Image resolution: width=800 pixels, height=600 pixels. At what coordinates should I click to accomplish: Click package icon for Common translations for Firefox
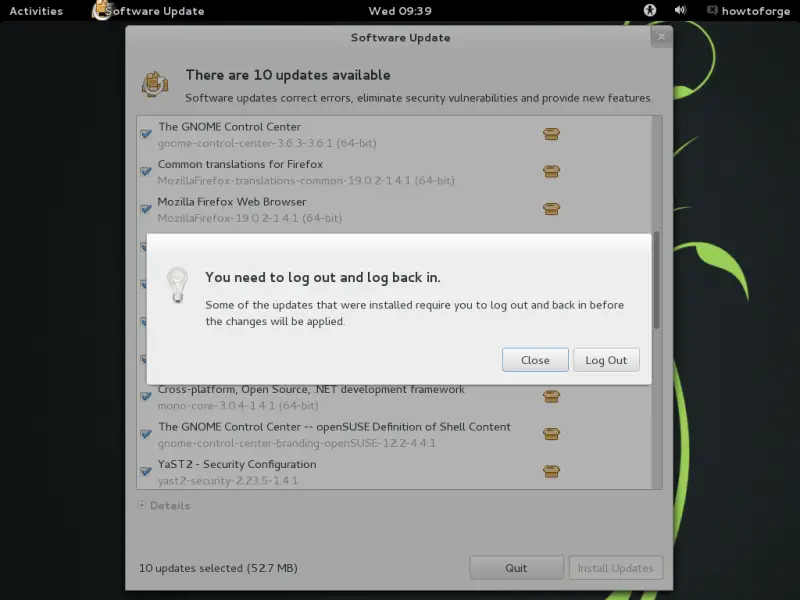[x=551, y=171]
